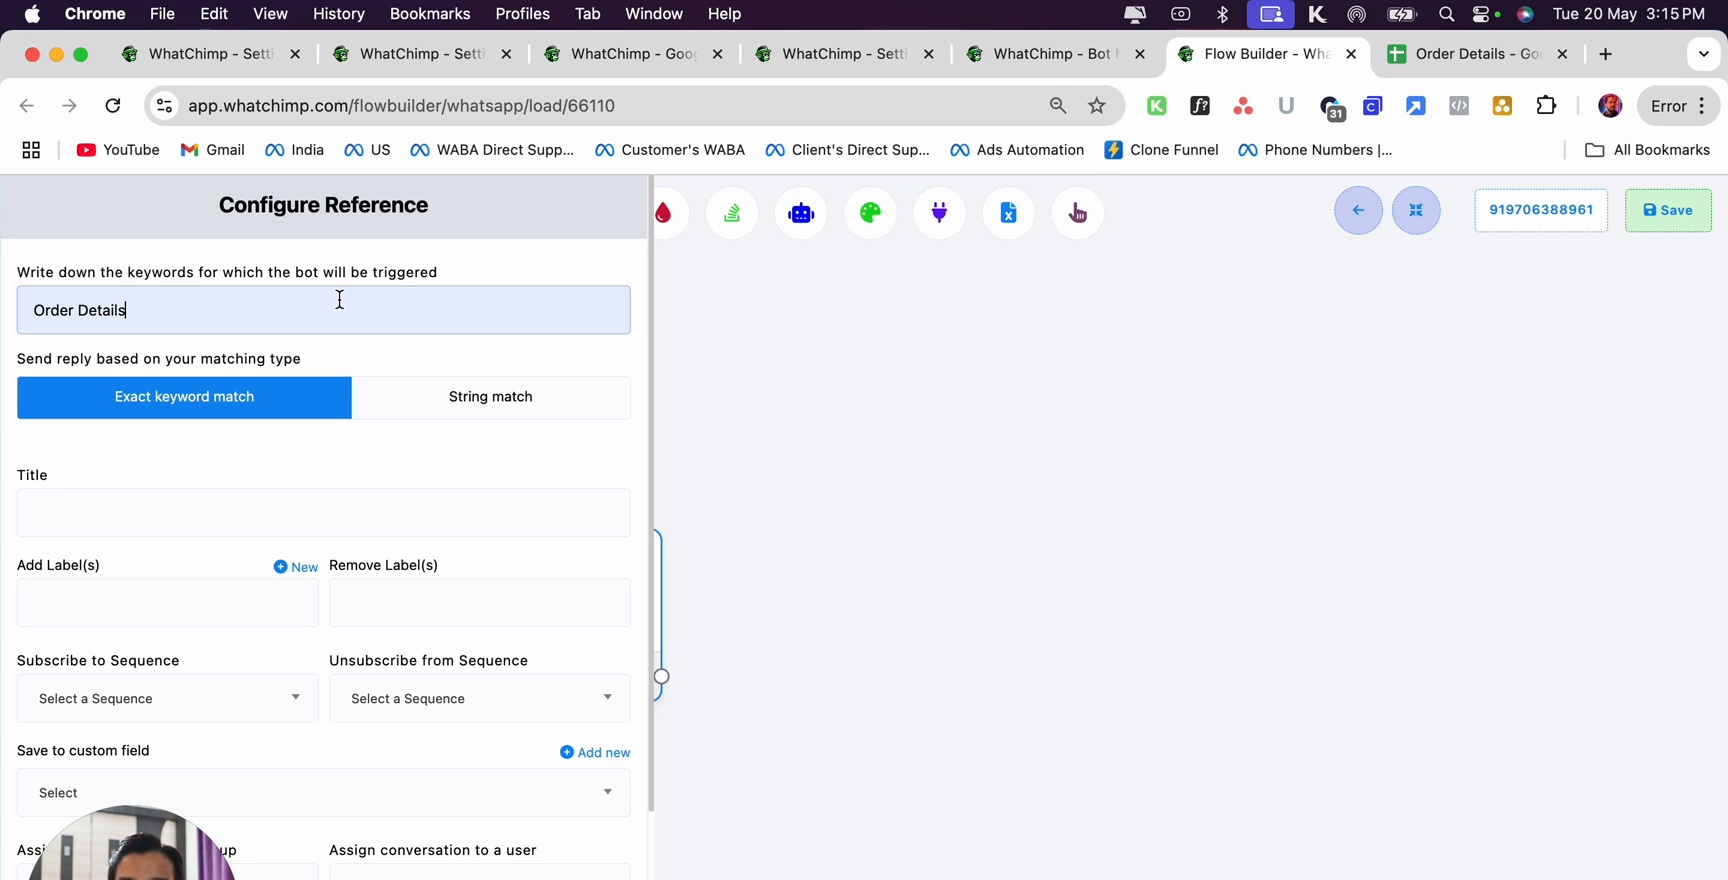
Task: Open the Chrome profile avatar
Action: 1610,106
